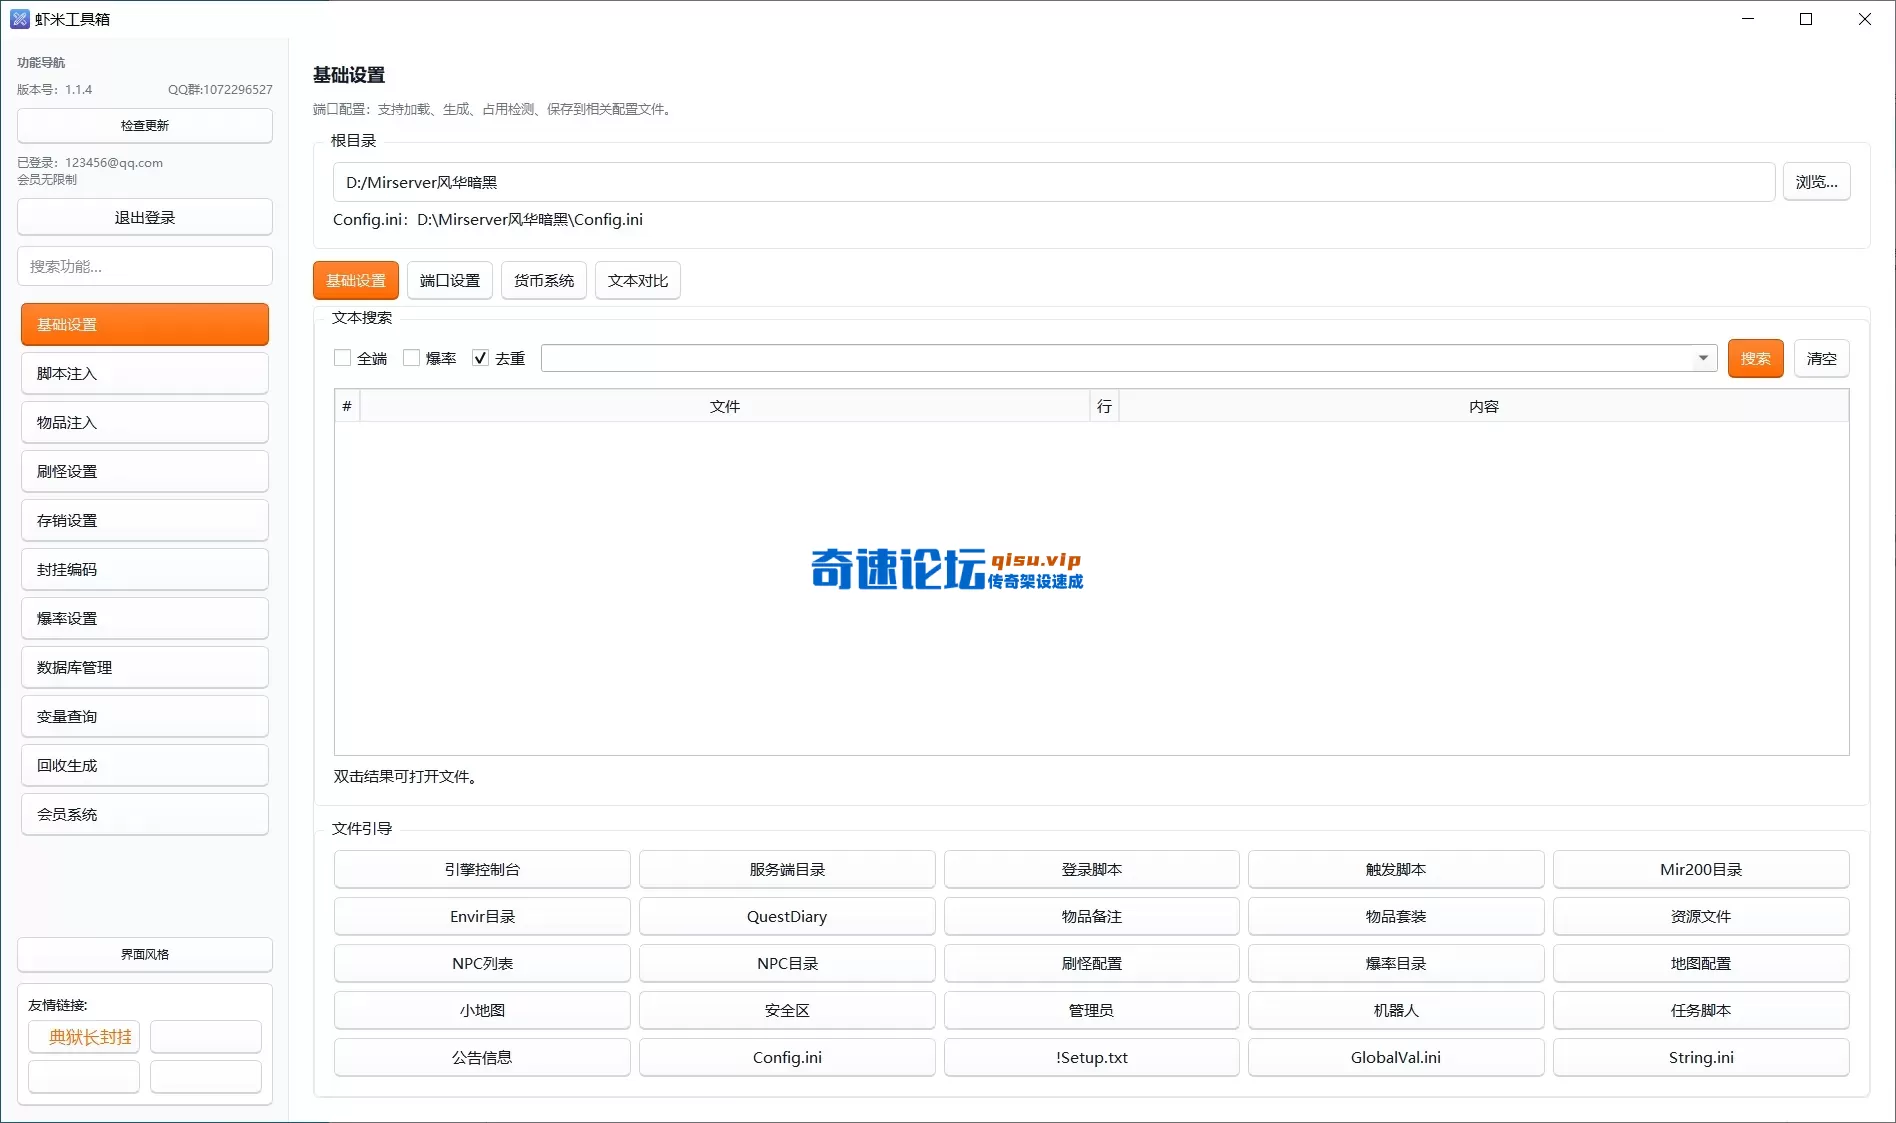Click the 虾米工具箱 app icon in title bar

coord(19,19)
